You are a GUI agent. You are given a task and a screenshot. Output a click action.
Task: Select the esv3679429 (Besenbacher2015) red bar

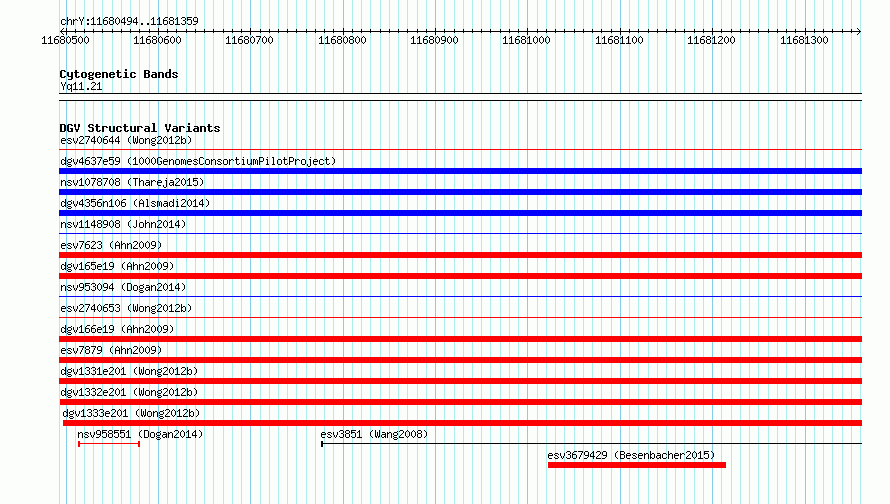[x=637, y=465]
